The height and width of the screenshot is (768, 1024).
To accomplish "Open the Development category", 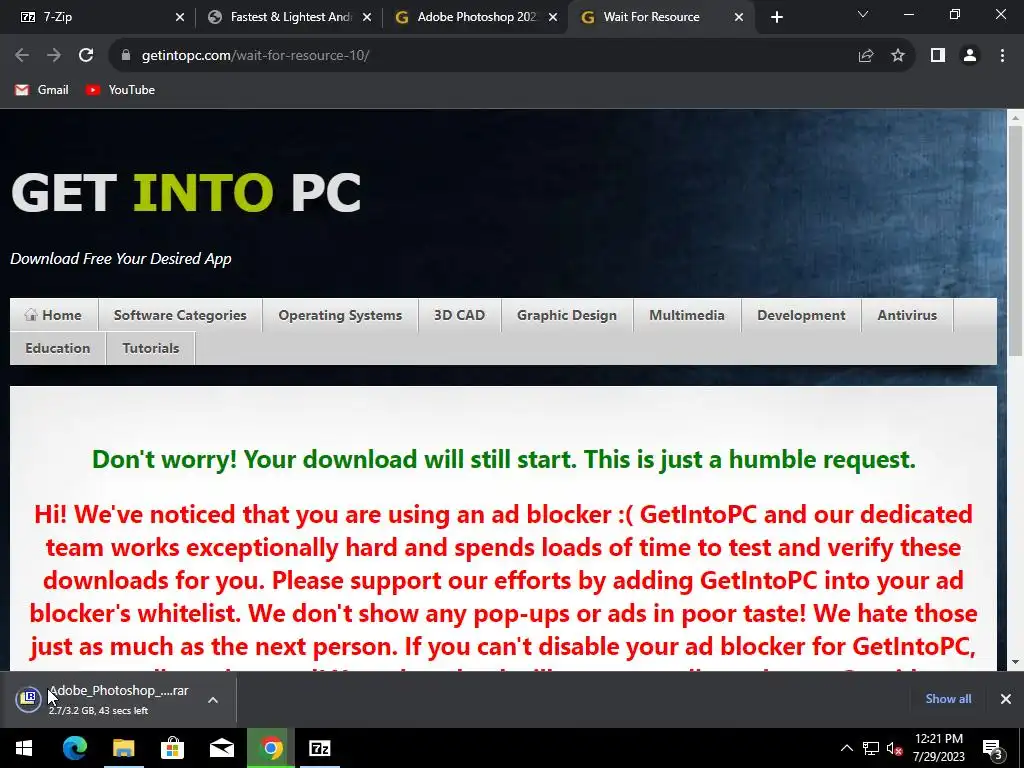I will 801,315.
